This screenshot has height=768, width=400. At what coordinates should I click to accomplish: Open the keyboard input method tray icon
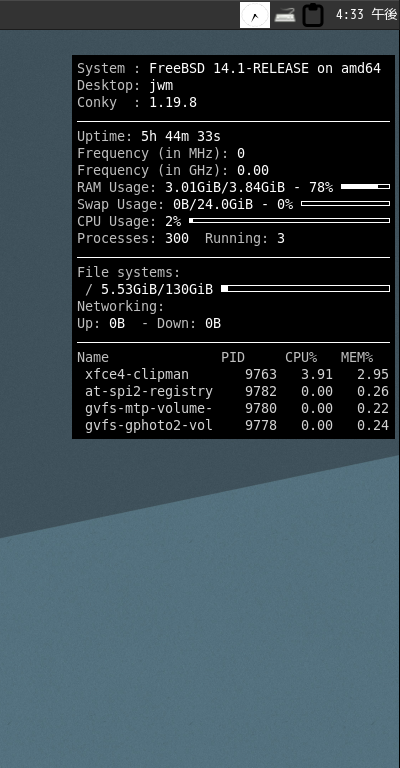click(285, 15)
